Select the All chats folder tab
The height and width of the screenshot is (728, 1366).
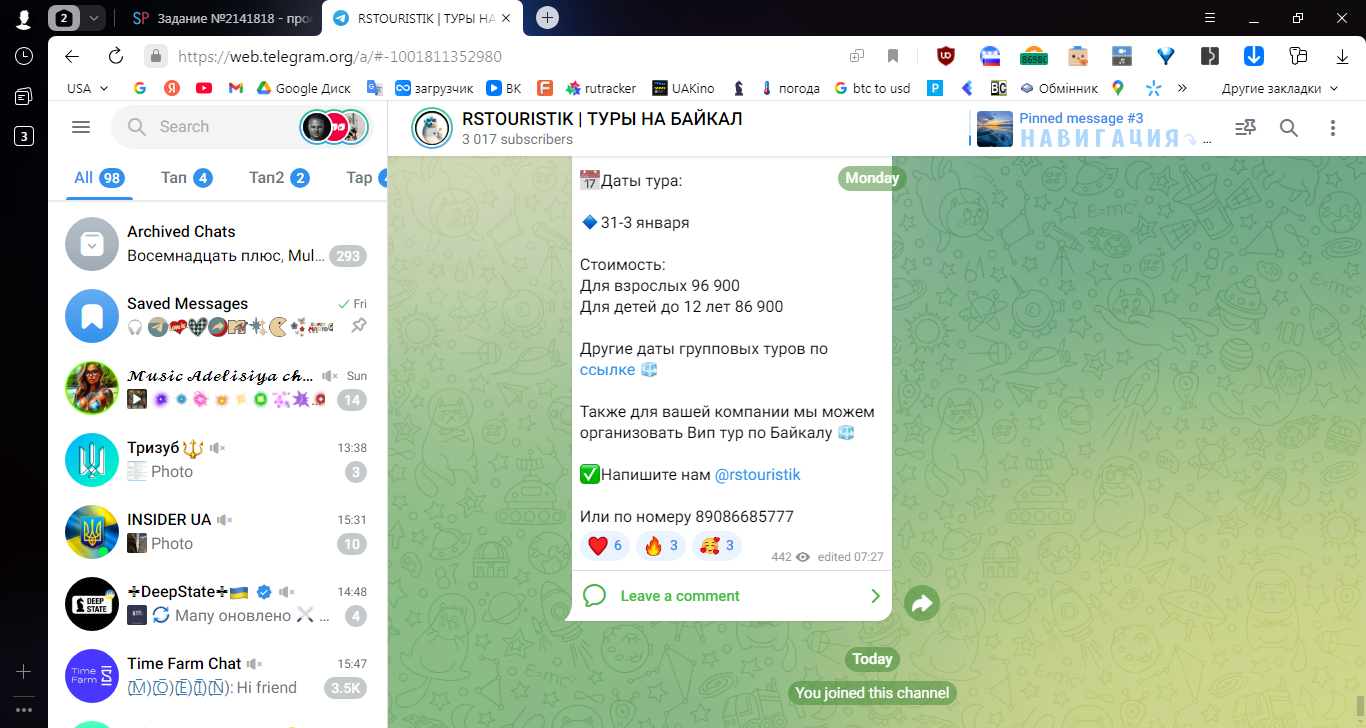coord(98,178)
